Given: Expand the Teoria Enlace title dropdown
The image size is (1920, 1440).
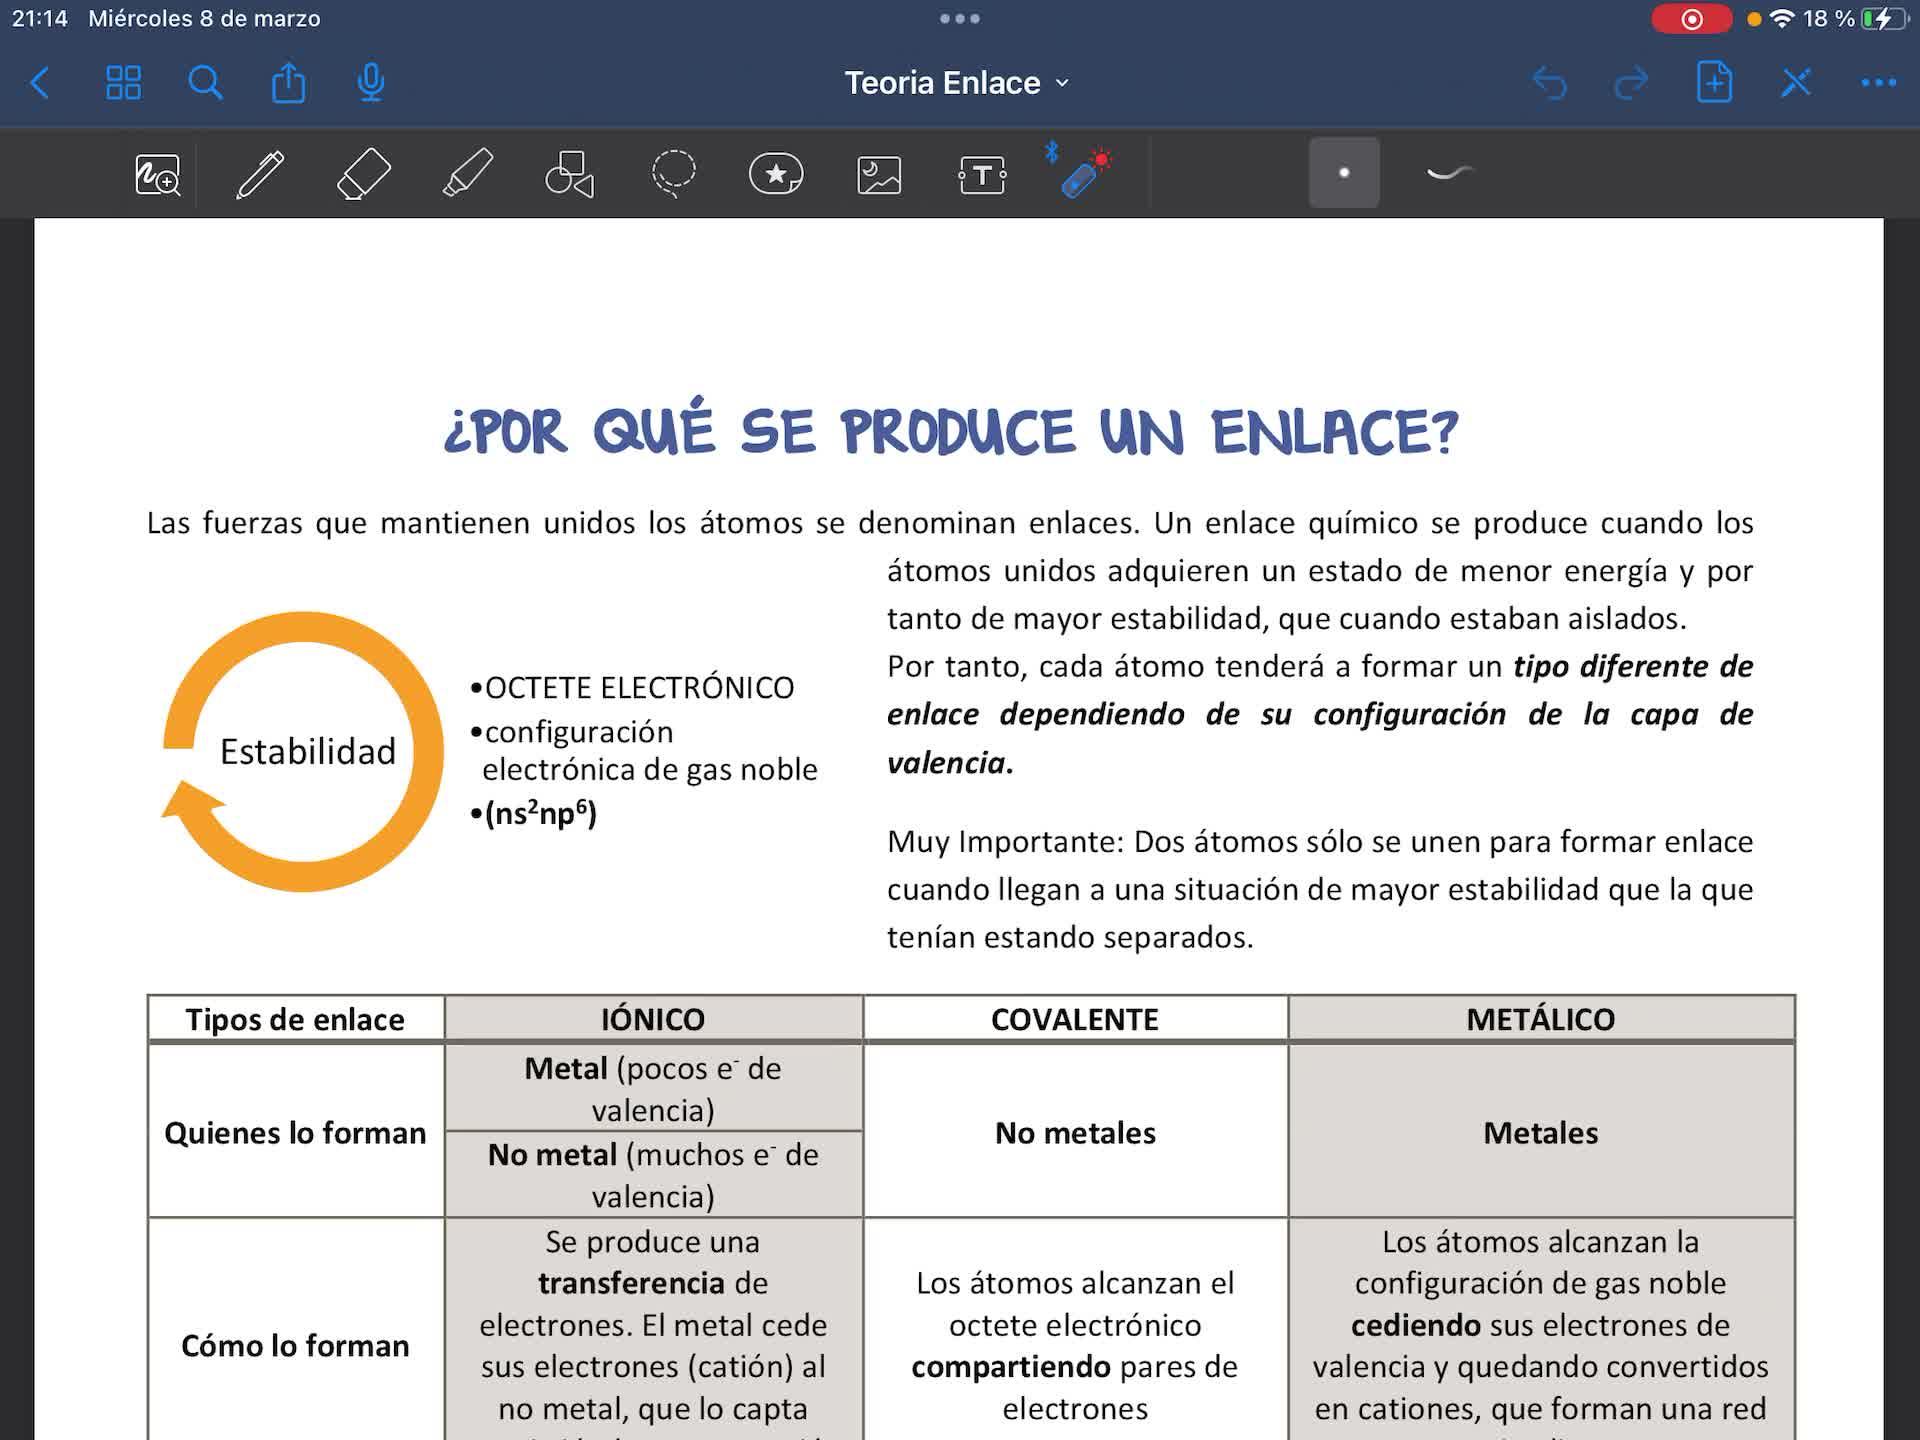Looking at the screenshot, I should coord(956,82).
